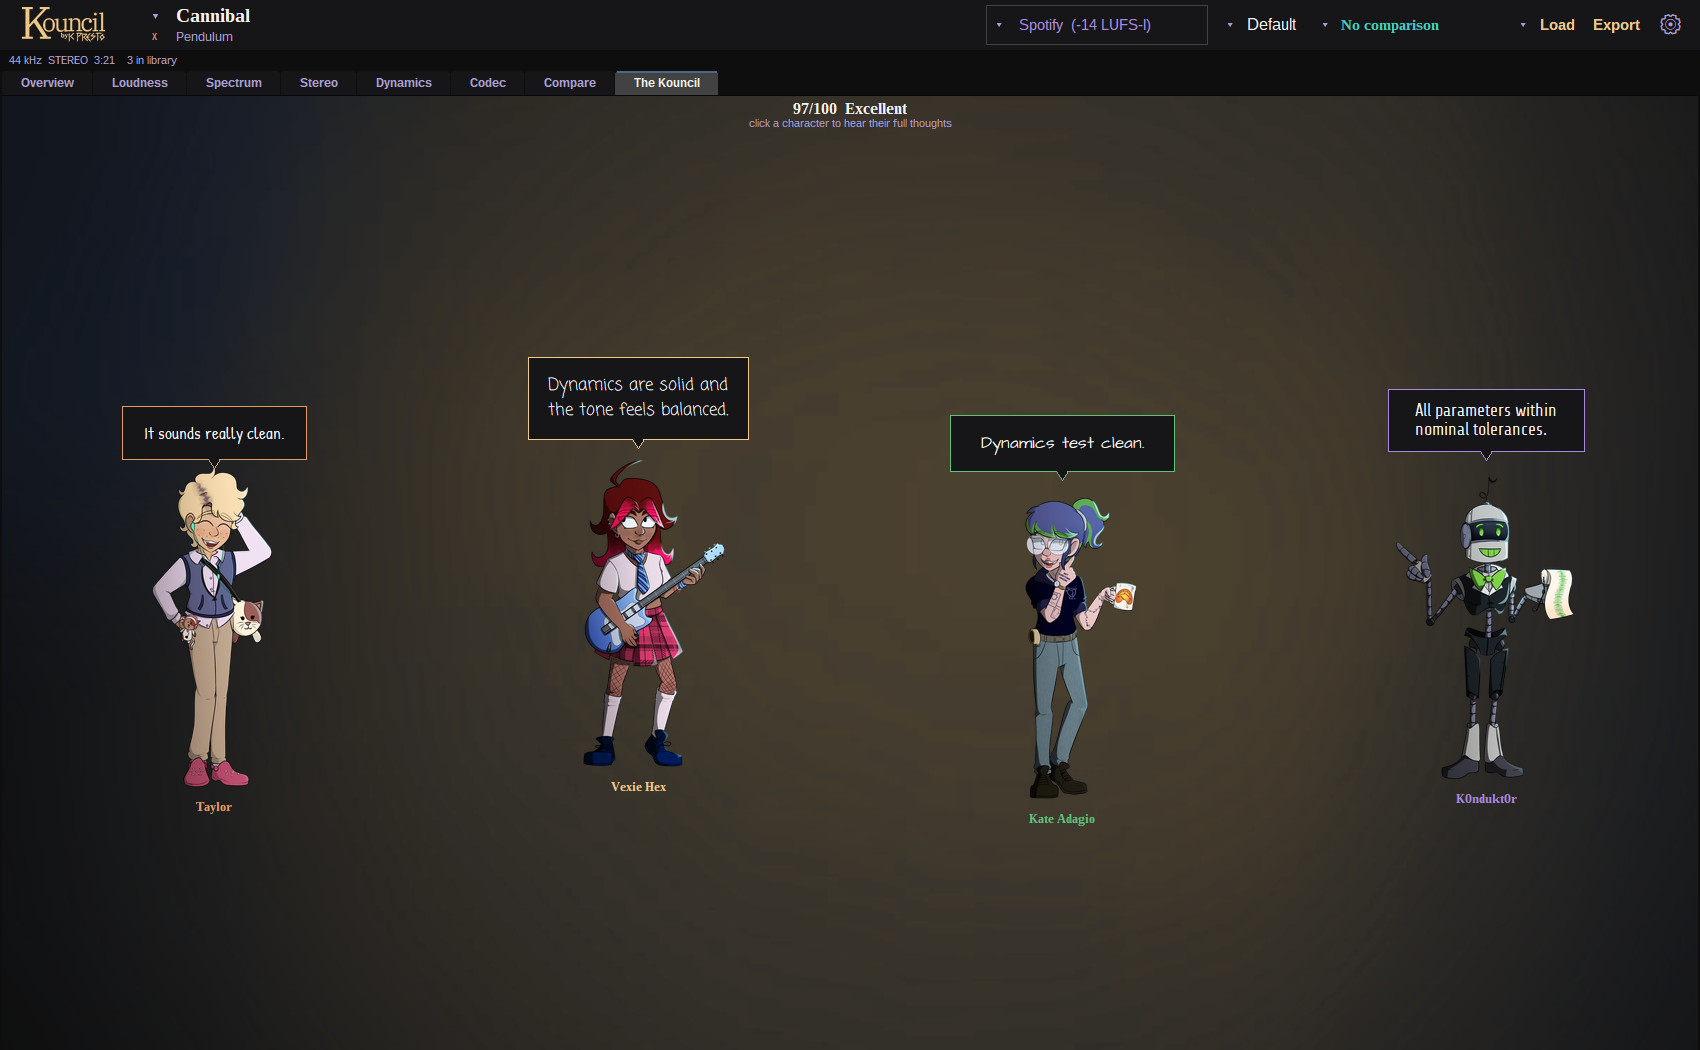Image resolution: width=1700 pixels, height=1050 pixels.
Task: Click the Export button
Action: (x=1616, y=25)
